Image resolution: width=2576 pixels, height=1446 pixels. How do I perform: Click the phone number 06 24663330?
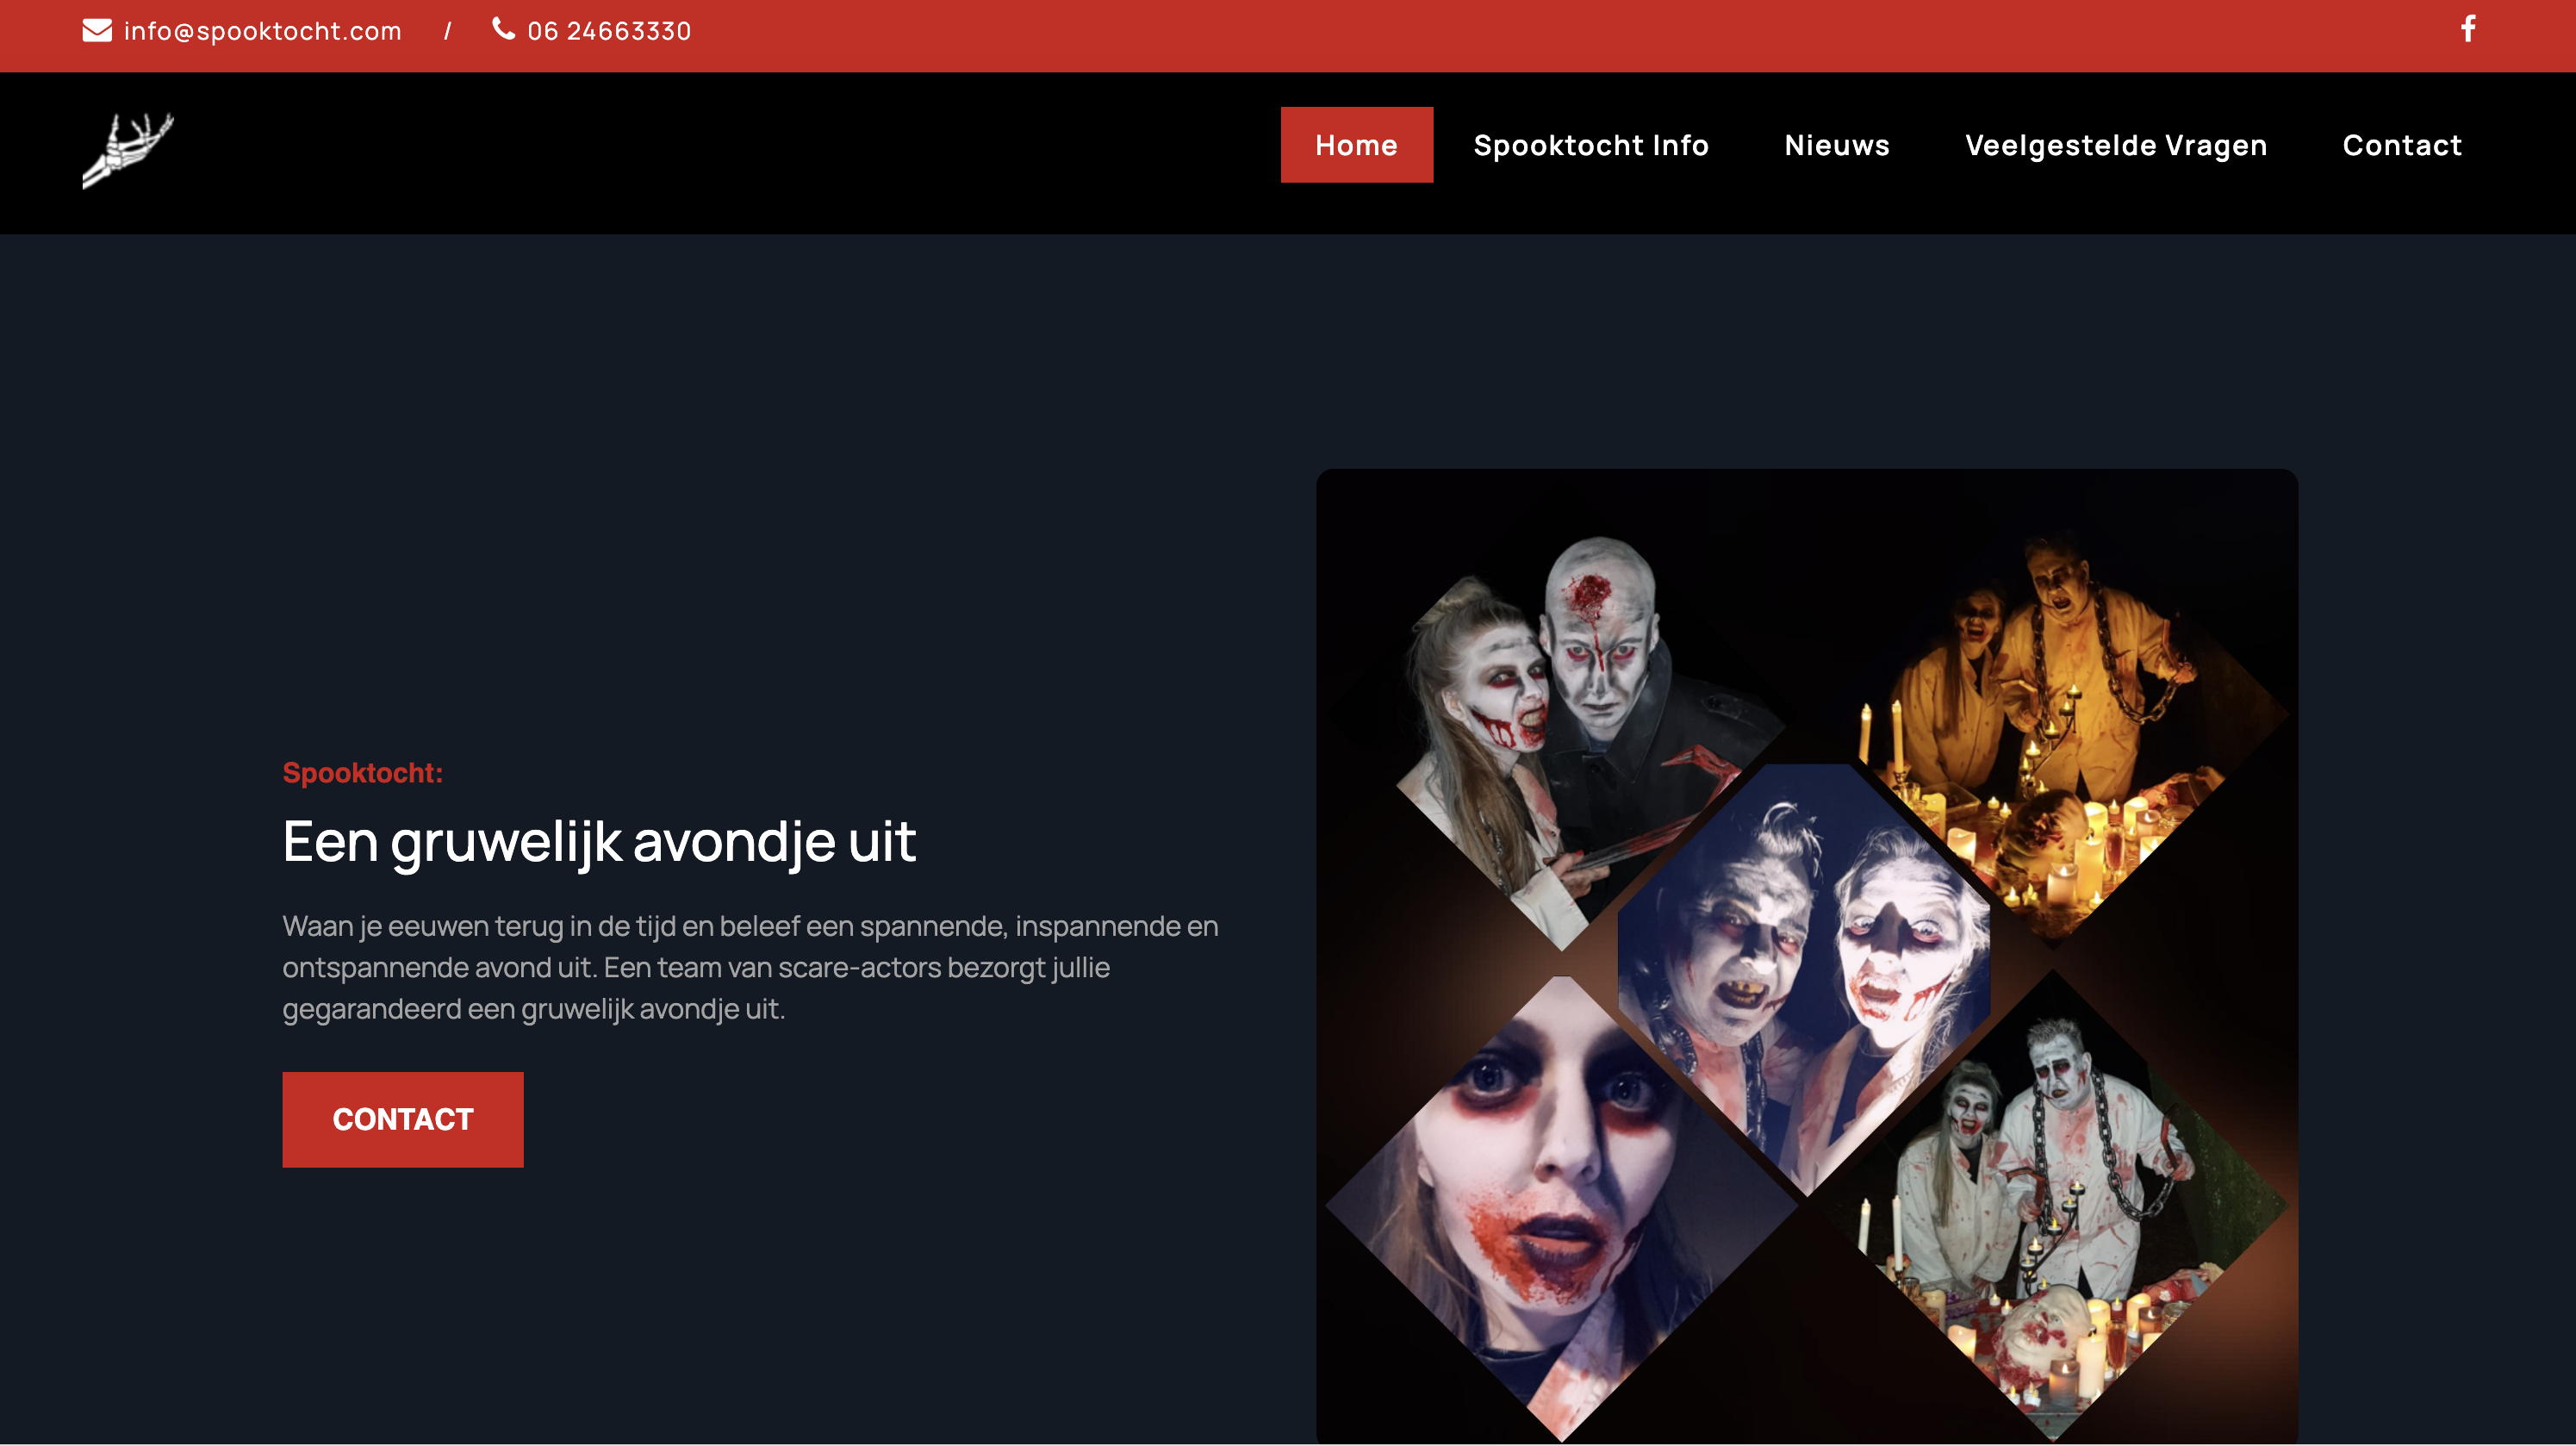(609, 31)
